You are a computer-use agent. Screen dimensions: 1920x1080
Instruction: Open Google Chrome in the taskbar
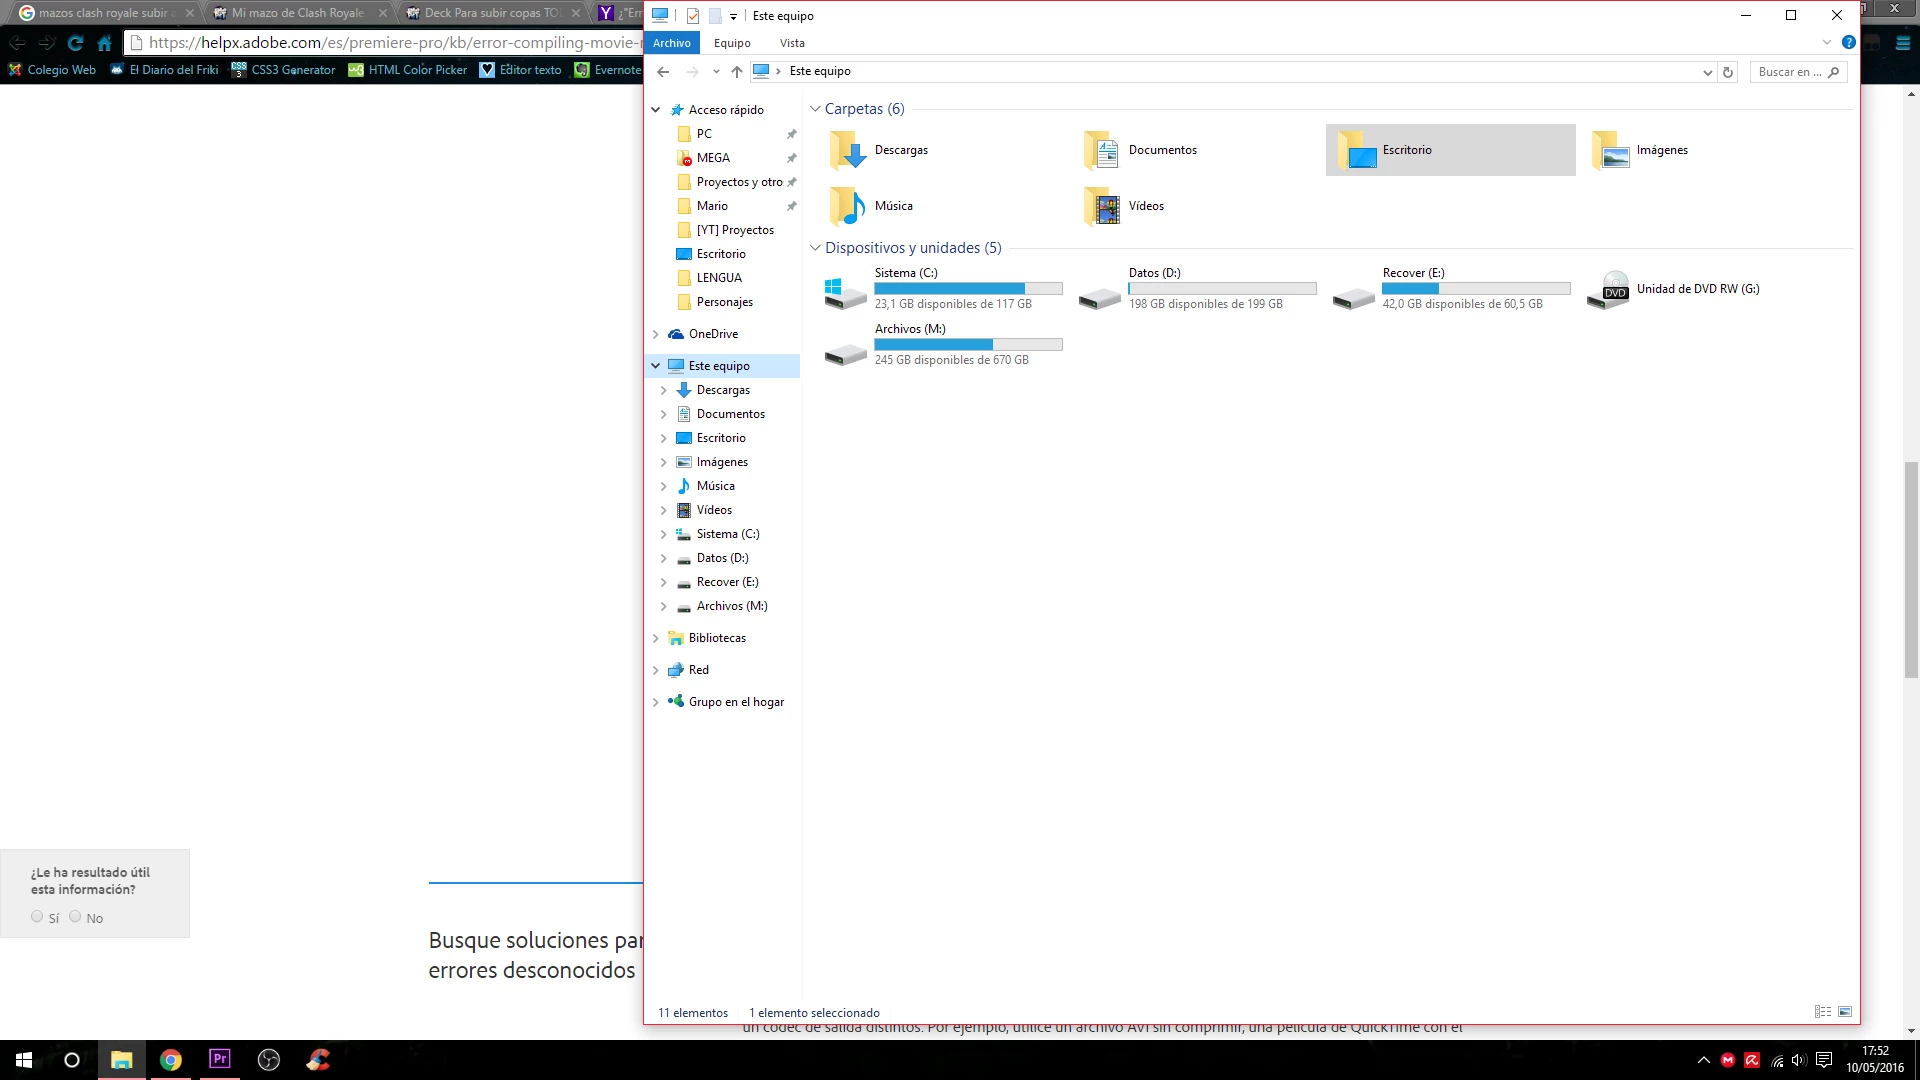coord(171,1060)
